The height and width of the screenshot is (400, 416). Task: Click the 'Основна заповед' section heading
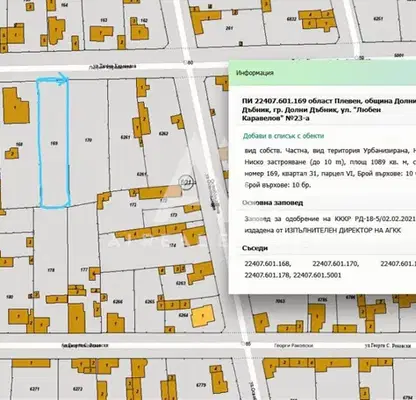(273, 203)
